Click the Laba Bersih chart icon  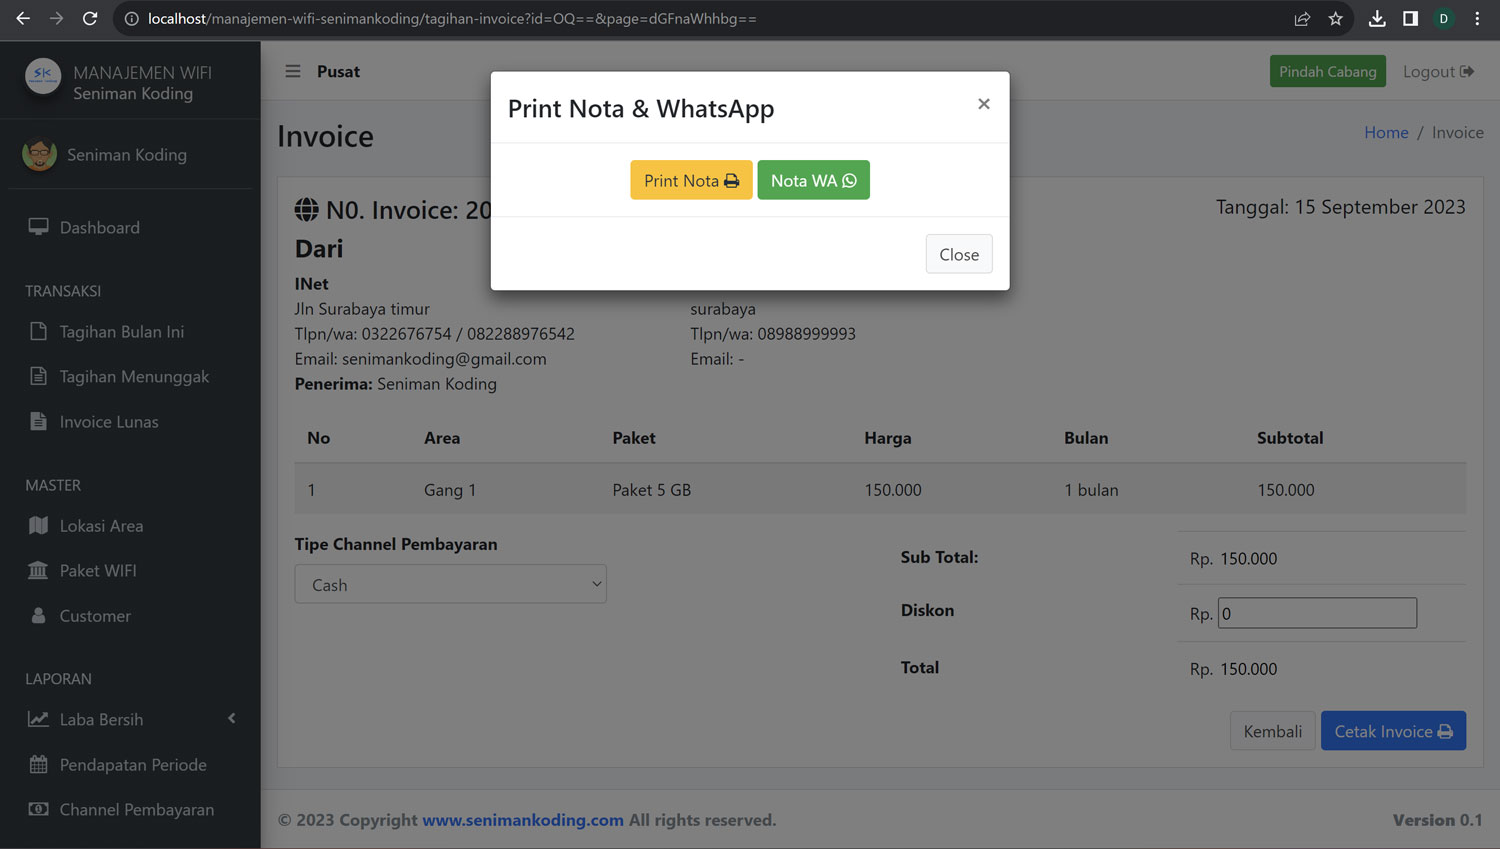[38, 719]
